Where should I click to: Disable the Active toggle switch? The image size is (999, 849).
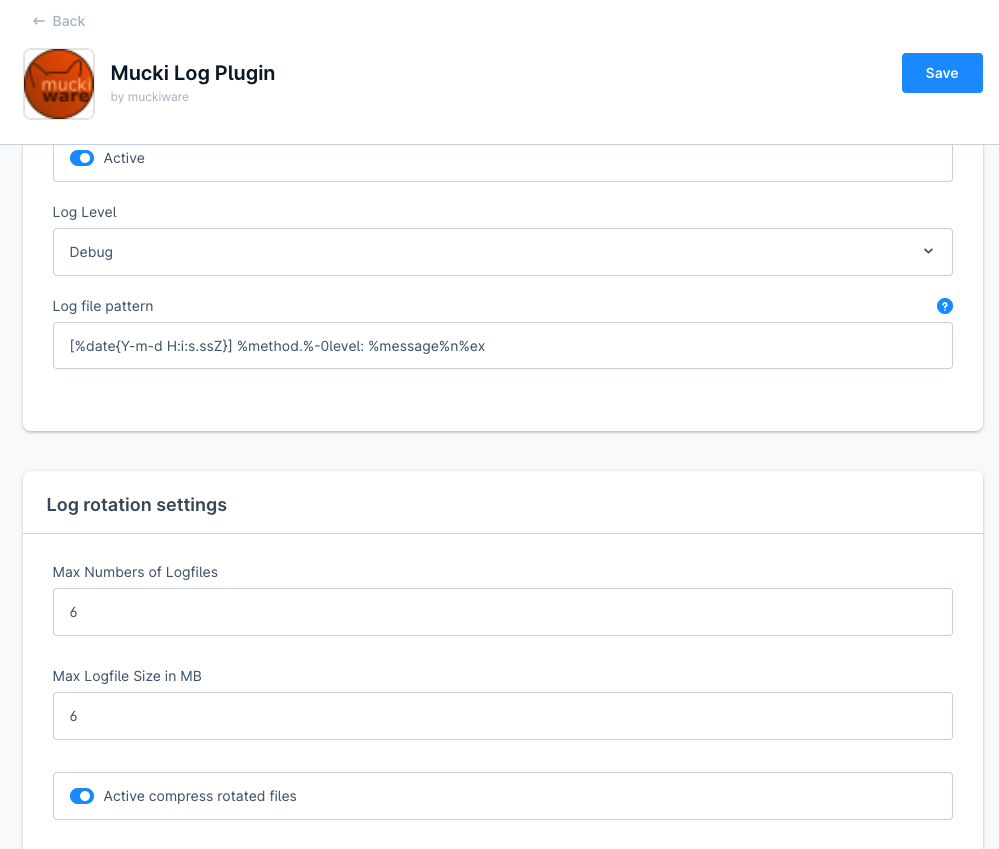pos(82,158)
